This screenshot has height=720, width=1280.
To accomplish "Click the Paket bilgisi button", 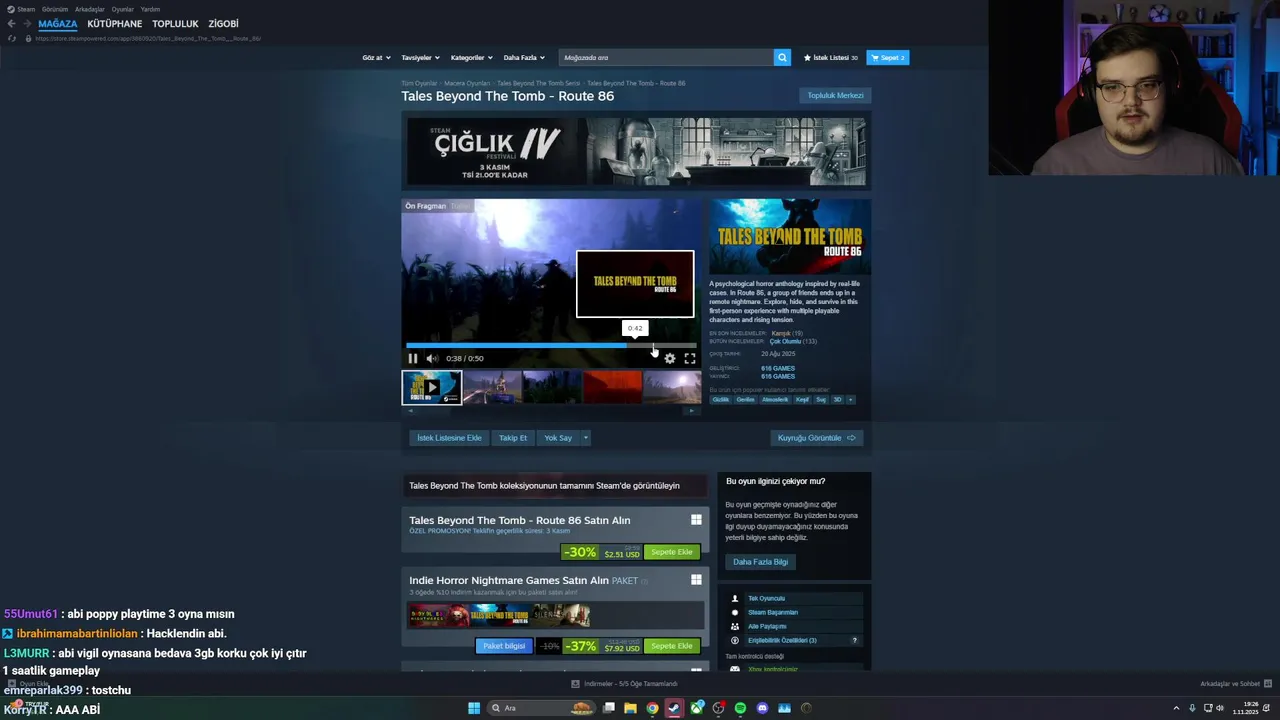I will (x=504, y=646).
